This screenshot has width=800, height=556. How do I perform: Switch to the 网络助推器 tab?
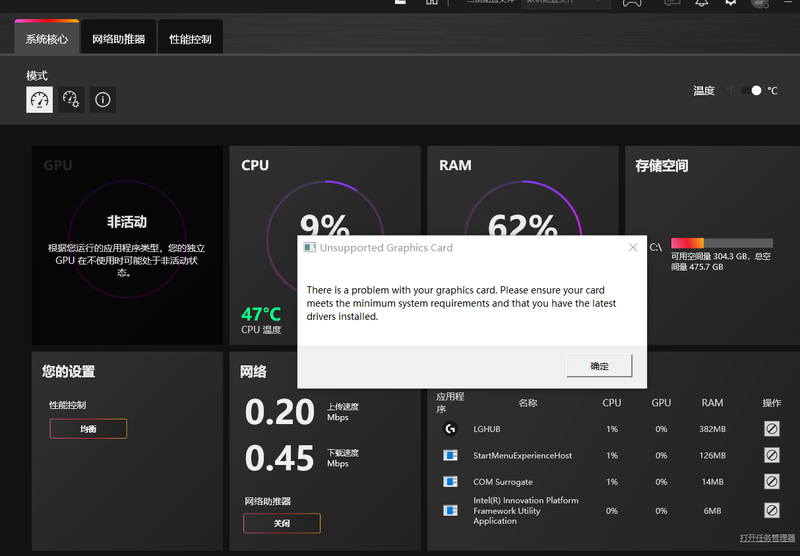[x=118, y=39]
